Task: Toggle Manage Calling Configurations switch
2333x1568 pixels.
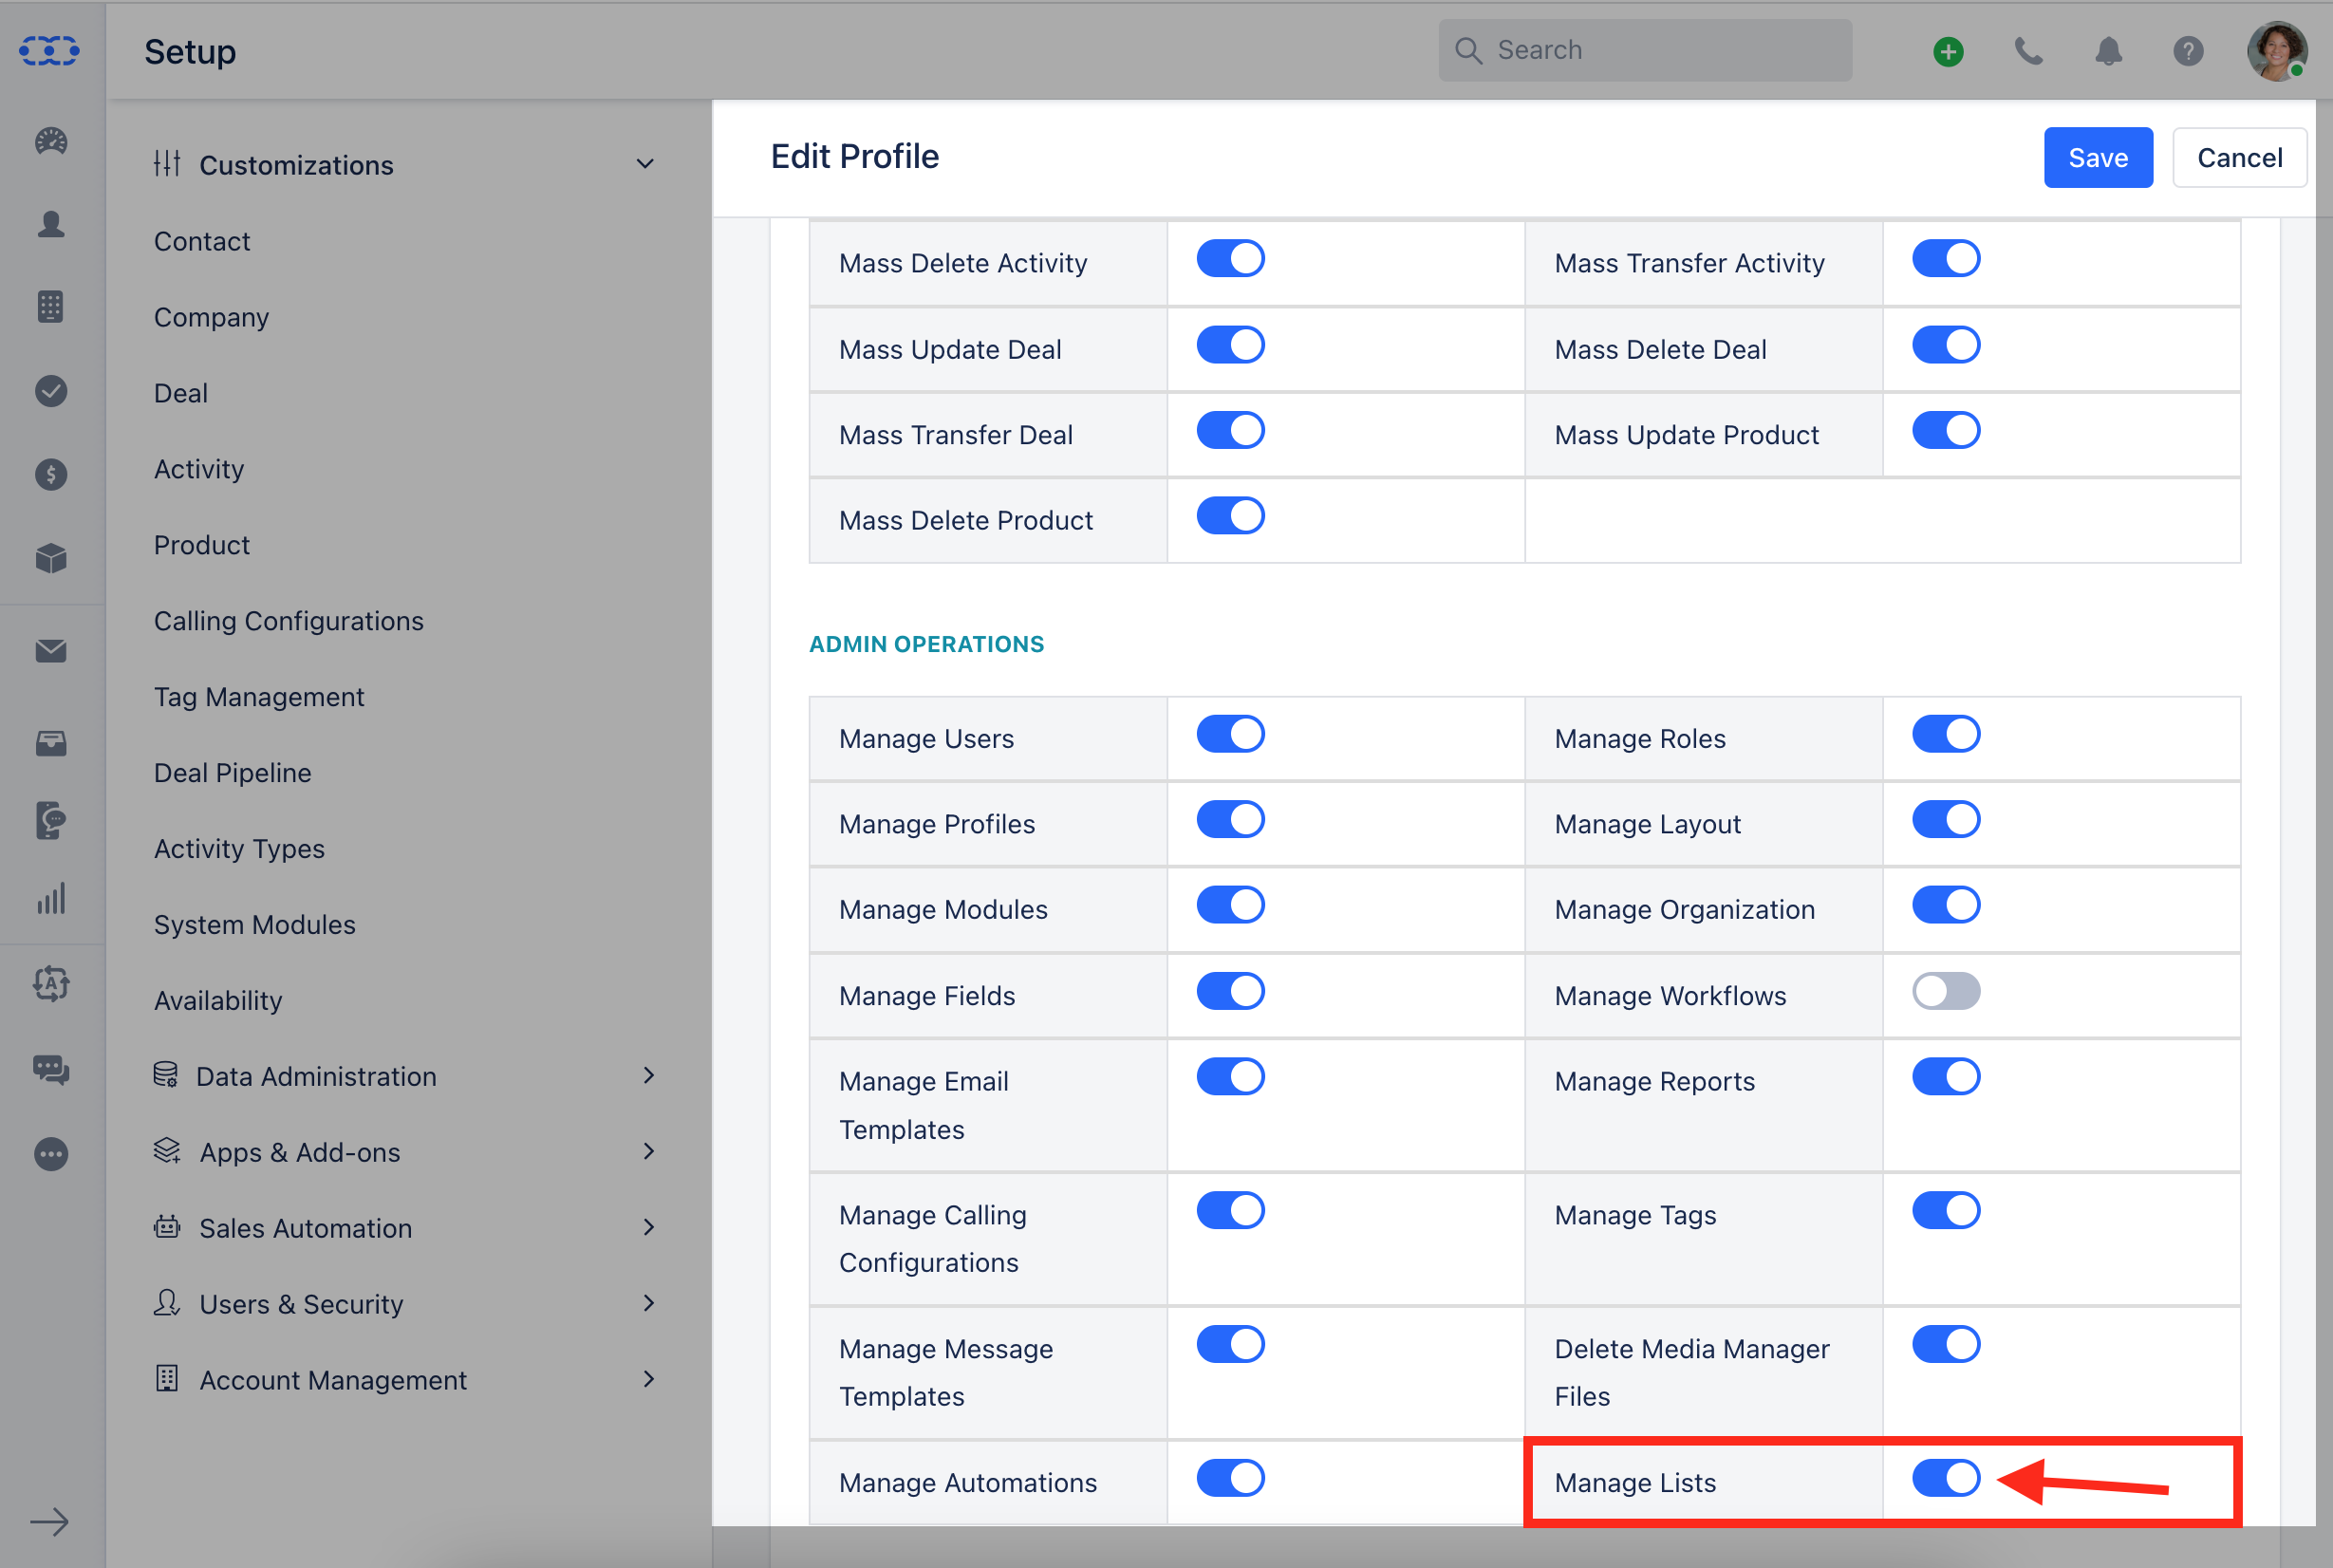Action: tap(1230, 1211)
